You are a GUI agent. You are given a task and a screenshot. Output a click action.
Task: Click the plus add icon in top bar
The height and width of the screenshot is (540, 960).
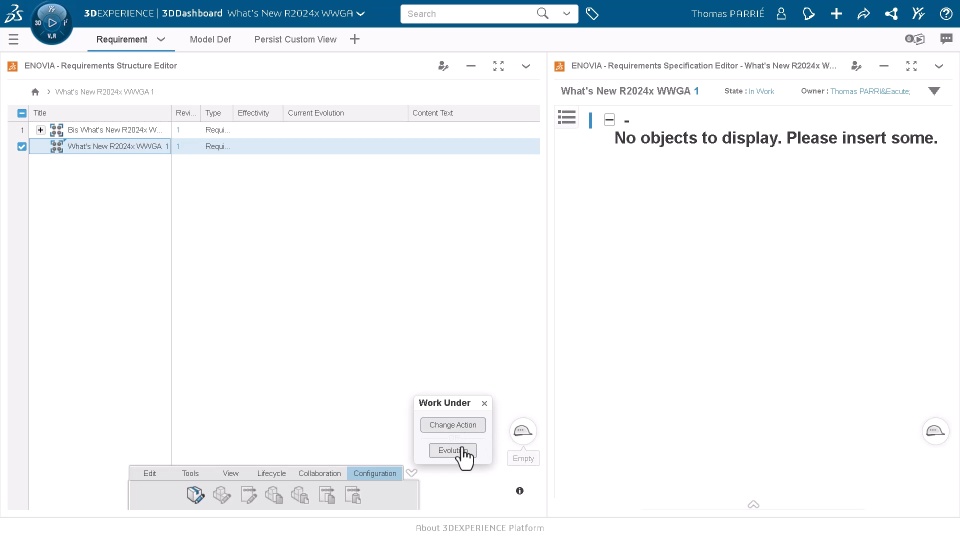(x=836, y=13)
